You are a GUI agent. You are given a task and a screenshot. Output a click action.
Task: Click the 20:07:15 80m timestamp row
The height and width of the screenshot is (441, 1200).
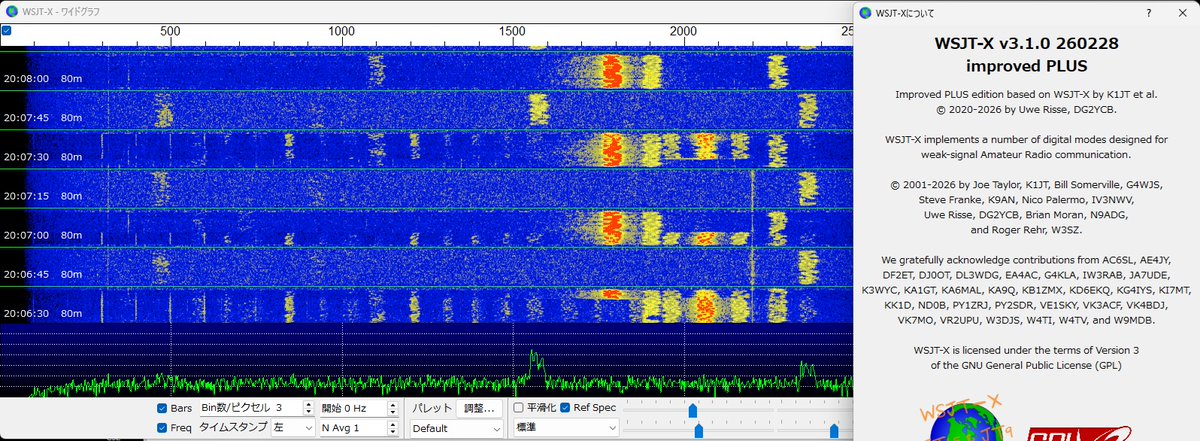[x=43, y=196]
